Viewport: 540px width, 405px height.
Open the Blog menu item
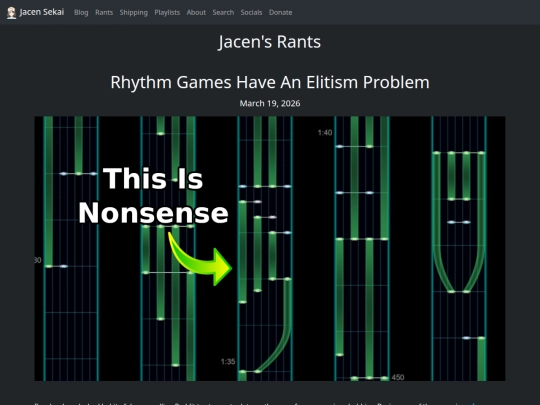coord(81,12)
